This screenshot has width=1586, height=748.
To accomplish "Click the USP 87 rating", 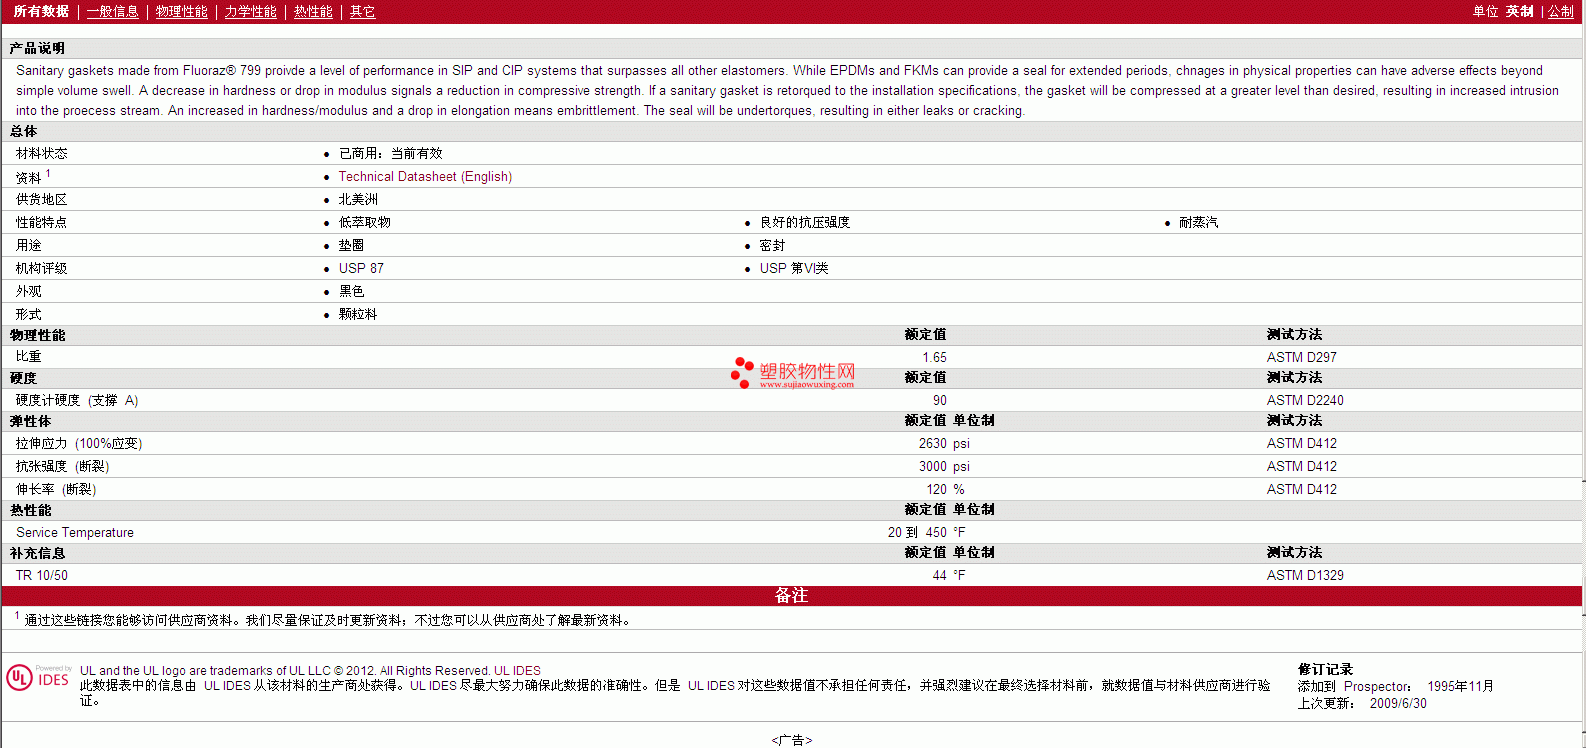I will (x=361, y=268).
